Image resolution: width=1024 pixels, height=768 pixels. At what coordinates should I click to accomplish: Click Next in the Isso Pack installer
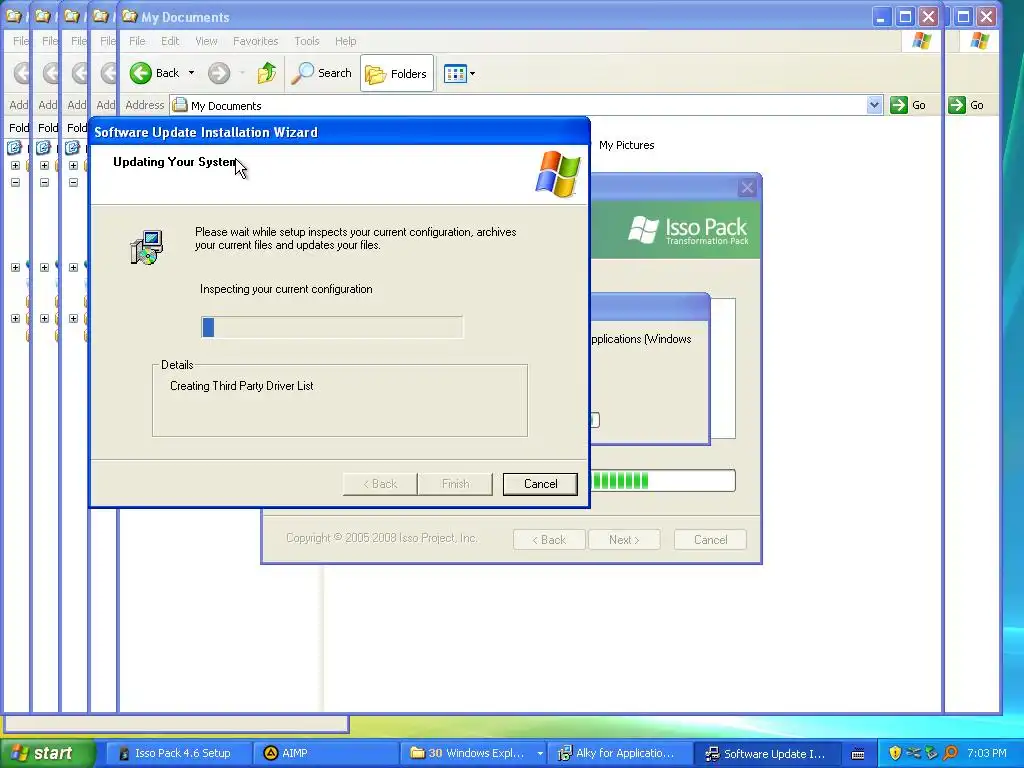point(624,540)
